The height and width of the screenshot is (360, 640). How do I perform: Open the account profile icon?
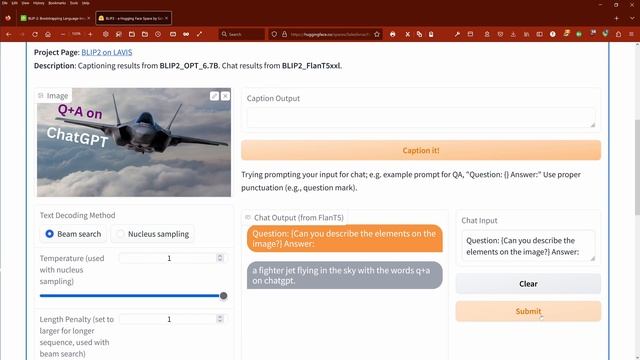(x=487, y=34)
